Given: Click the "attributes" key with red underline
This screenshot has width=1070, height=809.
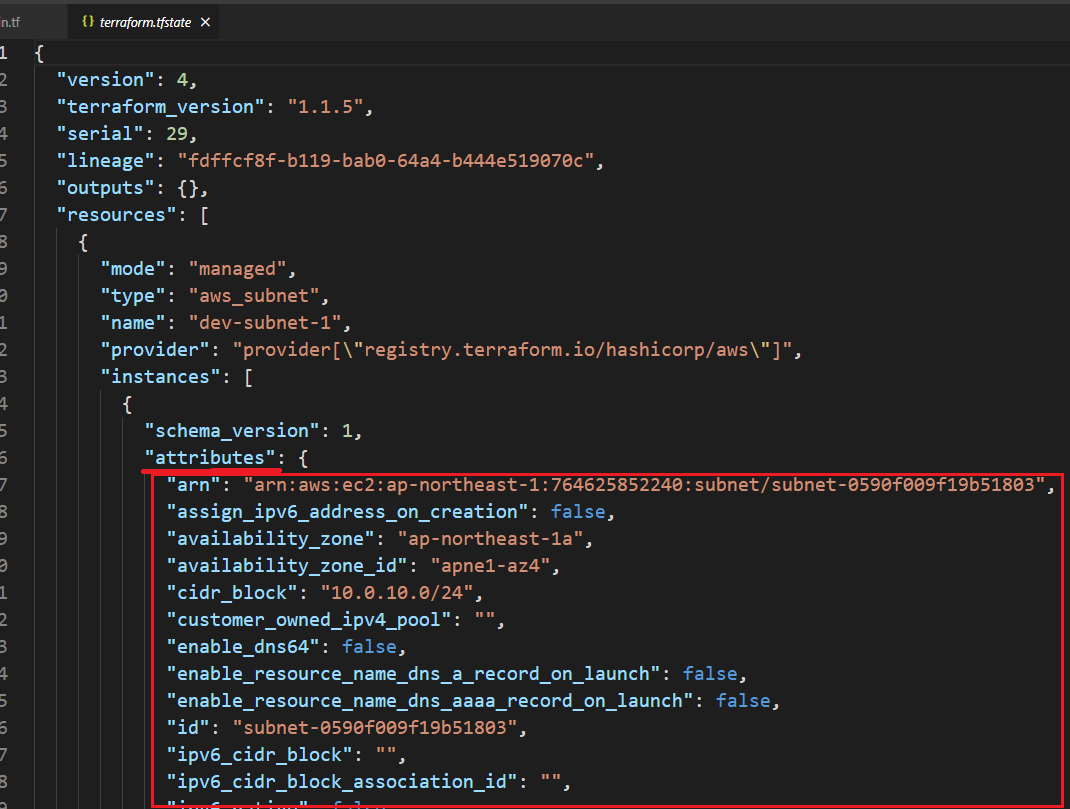Looking at the screenshot, I should 211,456.
